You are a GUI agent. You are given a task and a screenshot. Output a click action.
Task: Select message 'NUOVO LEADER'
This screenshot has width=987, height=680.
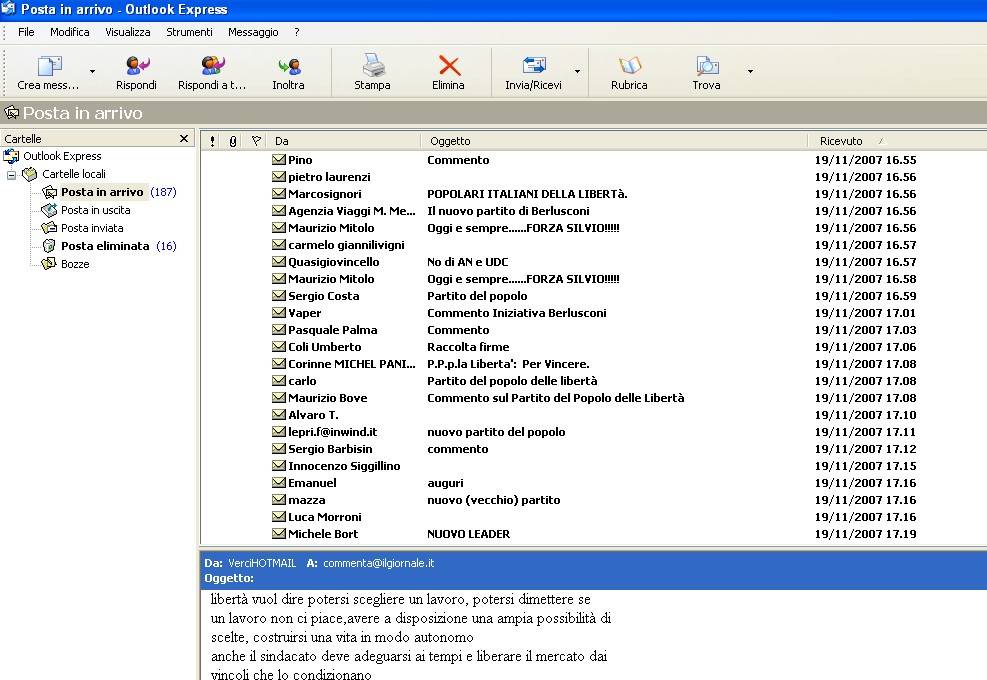tap(594, 534)
